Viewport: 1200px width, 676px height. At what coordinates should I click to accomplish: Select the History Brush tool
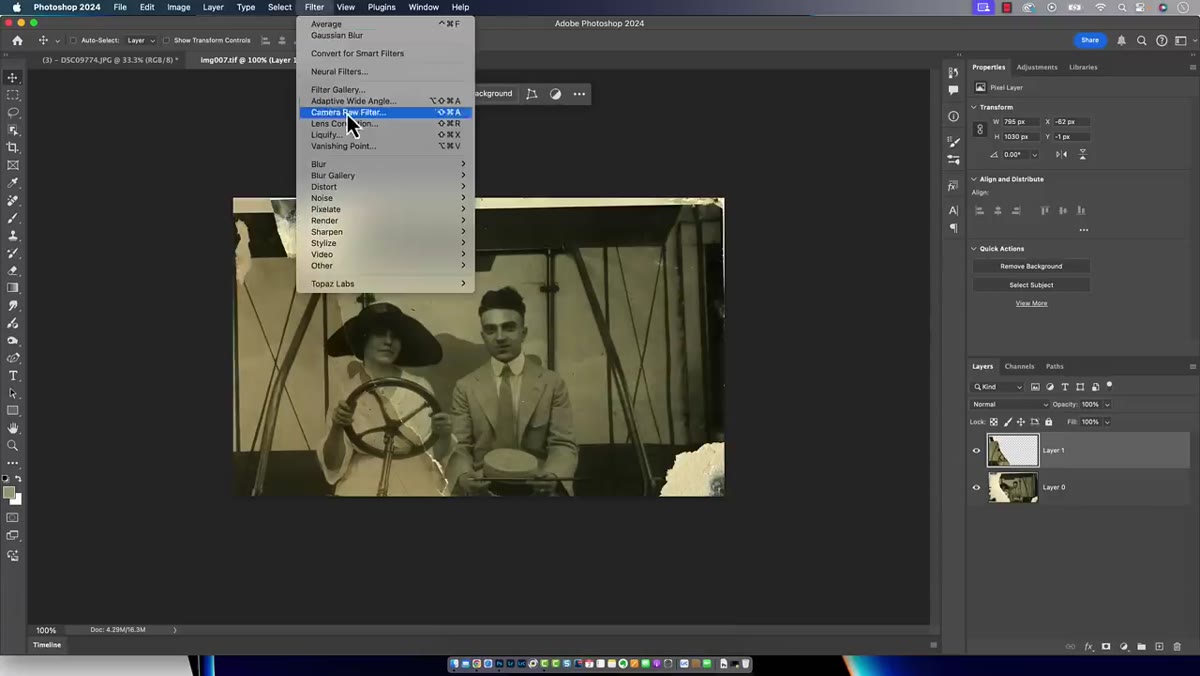click(13, 253)
